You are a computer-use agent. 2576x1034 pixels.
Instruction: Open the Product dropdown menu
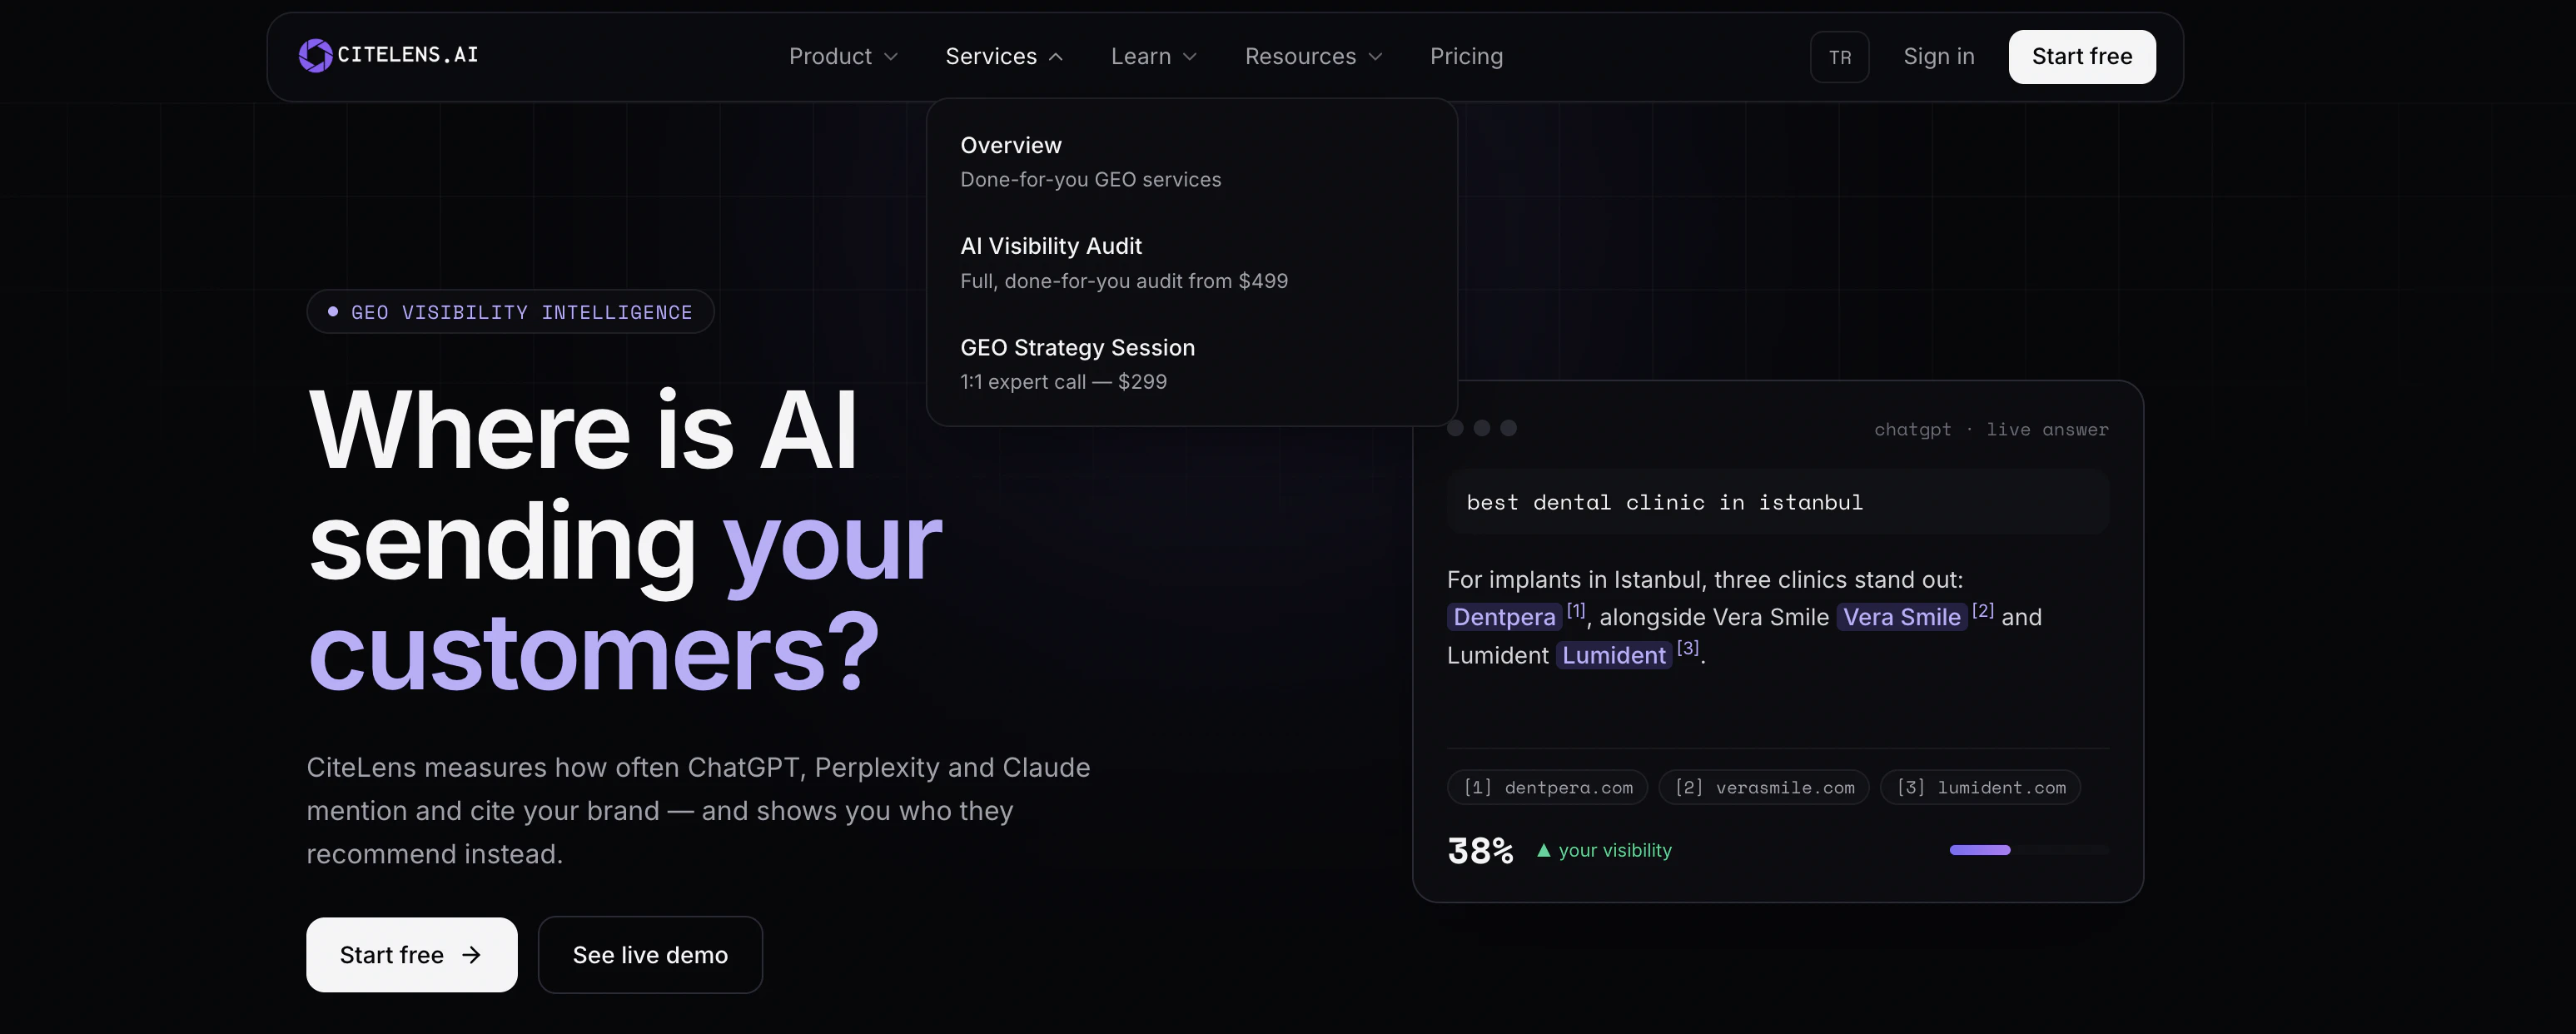pos(843,57)
